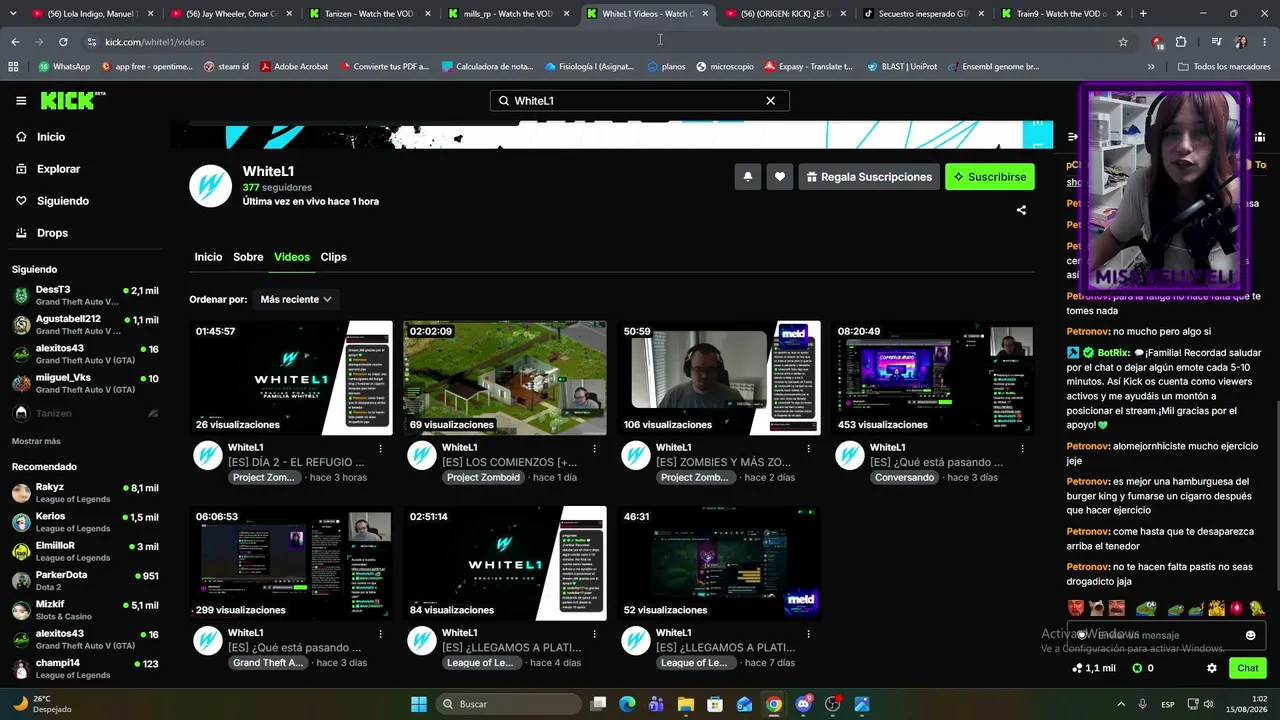The height and width of the screenshot is (720, 1280).
Task: Open three-dot menu for video from hace 7 días
Action: pos(808,633)
